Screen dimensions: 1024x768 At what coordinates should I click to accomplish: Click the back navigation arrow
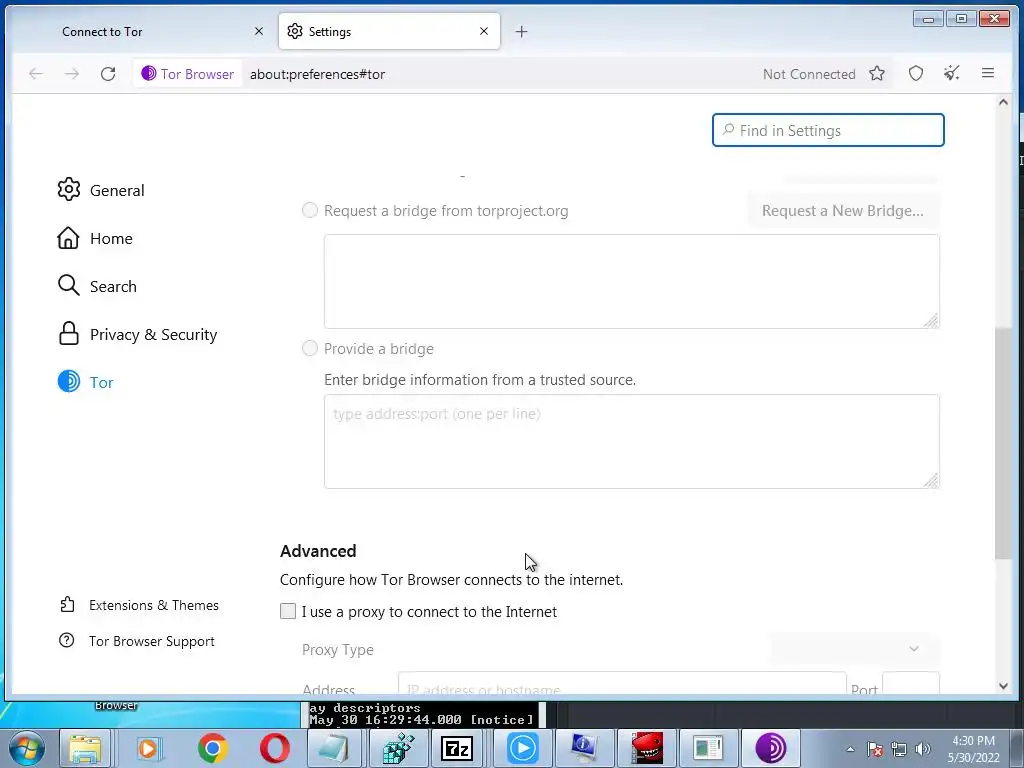tap(36, 74)
